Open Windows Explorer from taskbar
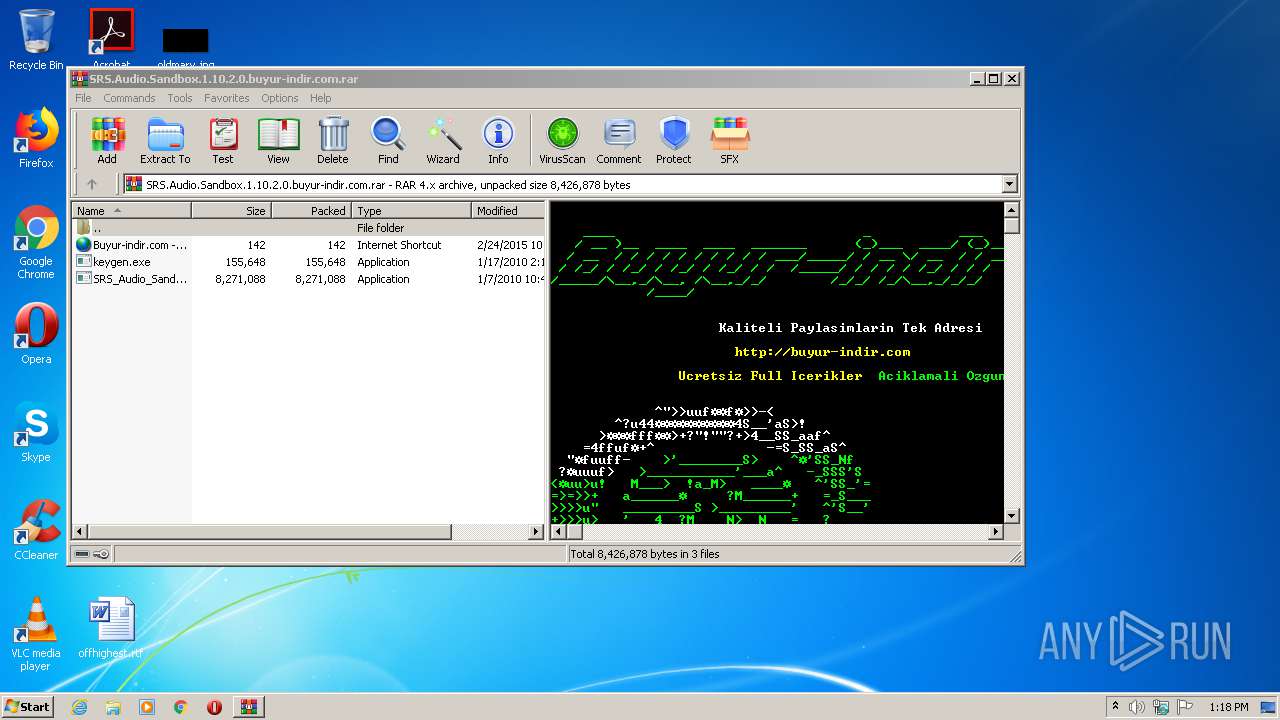The image size is (1280, 720). tap(113, 707)
